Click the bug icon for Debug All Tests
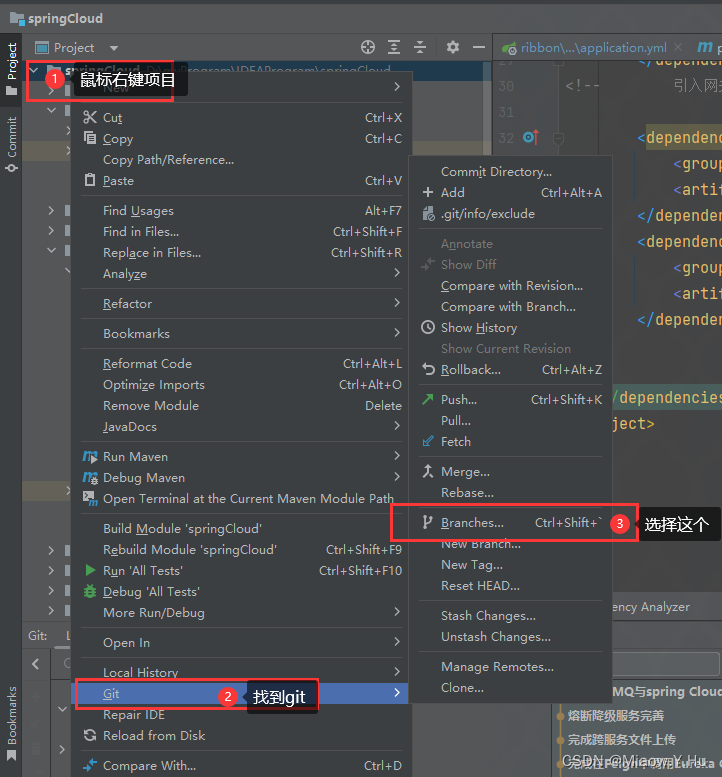 [90, 591]
